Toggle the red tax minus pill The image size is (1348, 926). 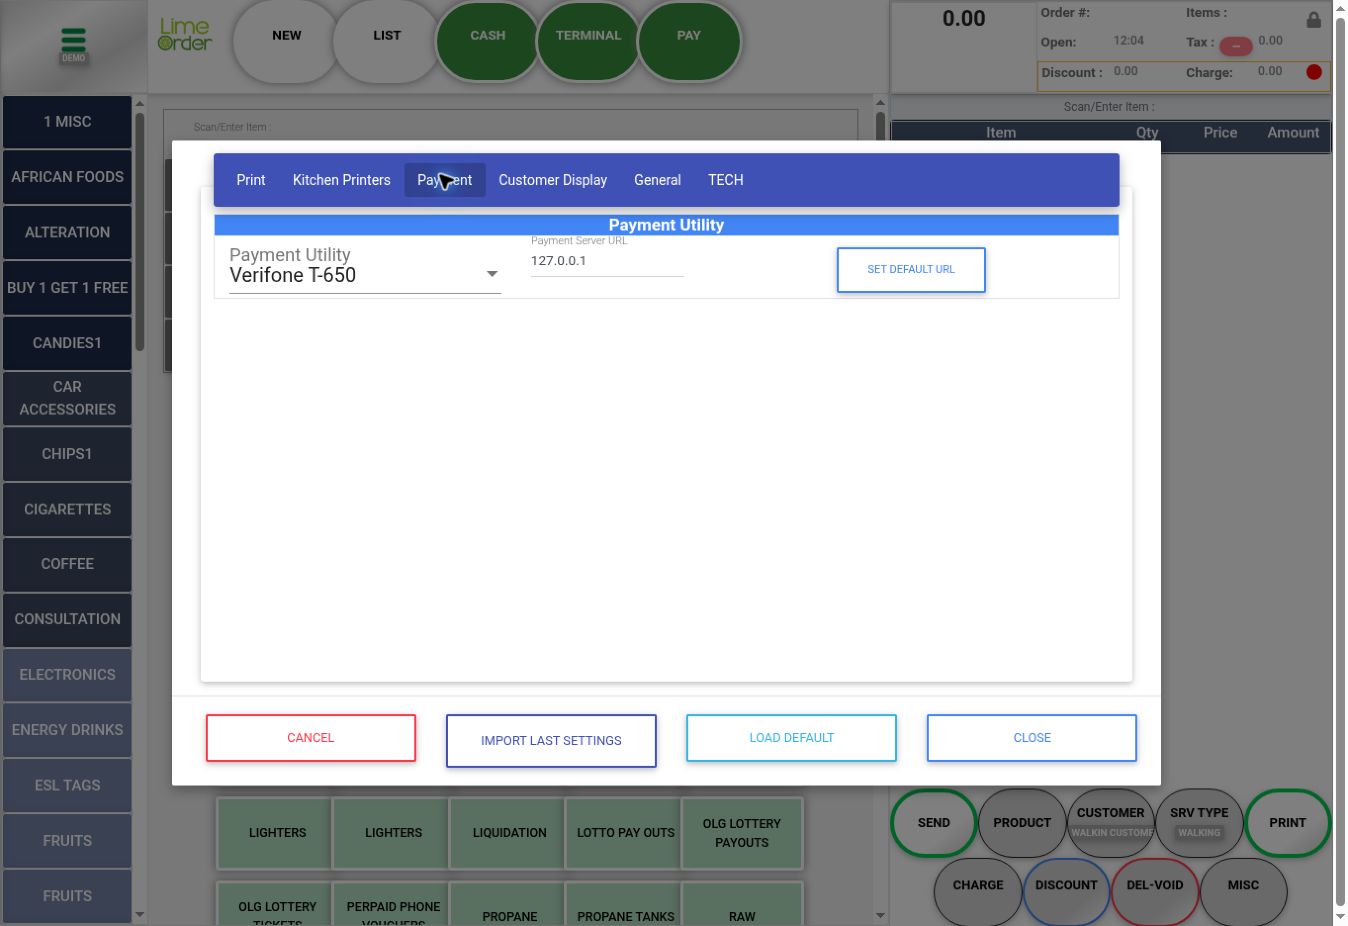tap(1236, 46)
